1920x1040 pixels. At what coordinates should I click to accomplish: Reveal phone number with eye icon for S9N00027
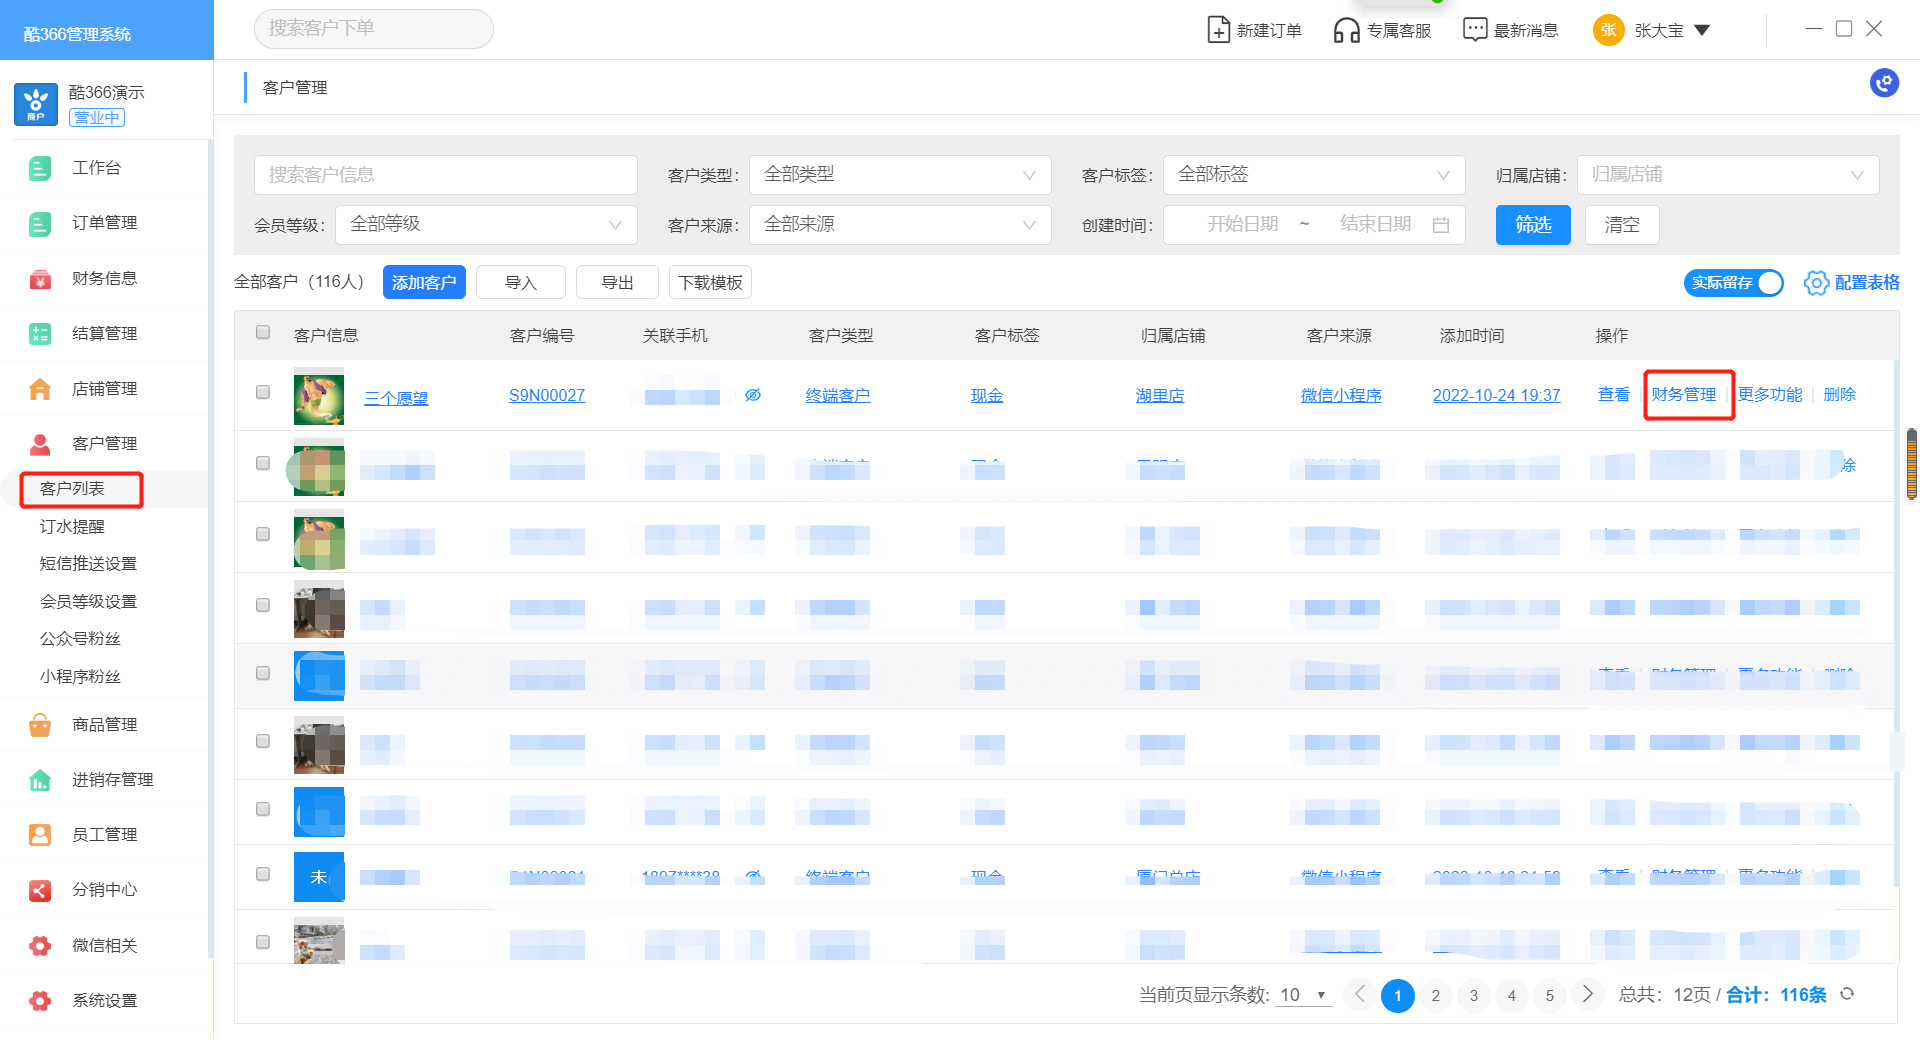click(753, 395)
